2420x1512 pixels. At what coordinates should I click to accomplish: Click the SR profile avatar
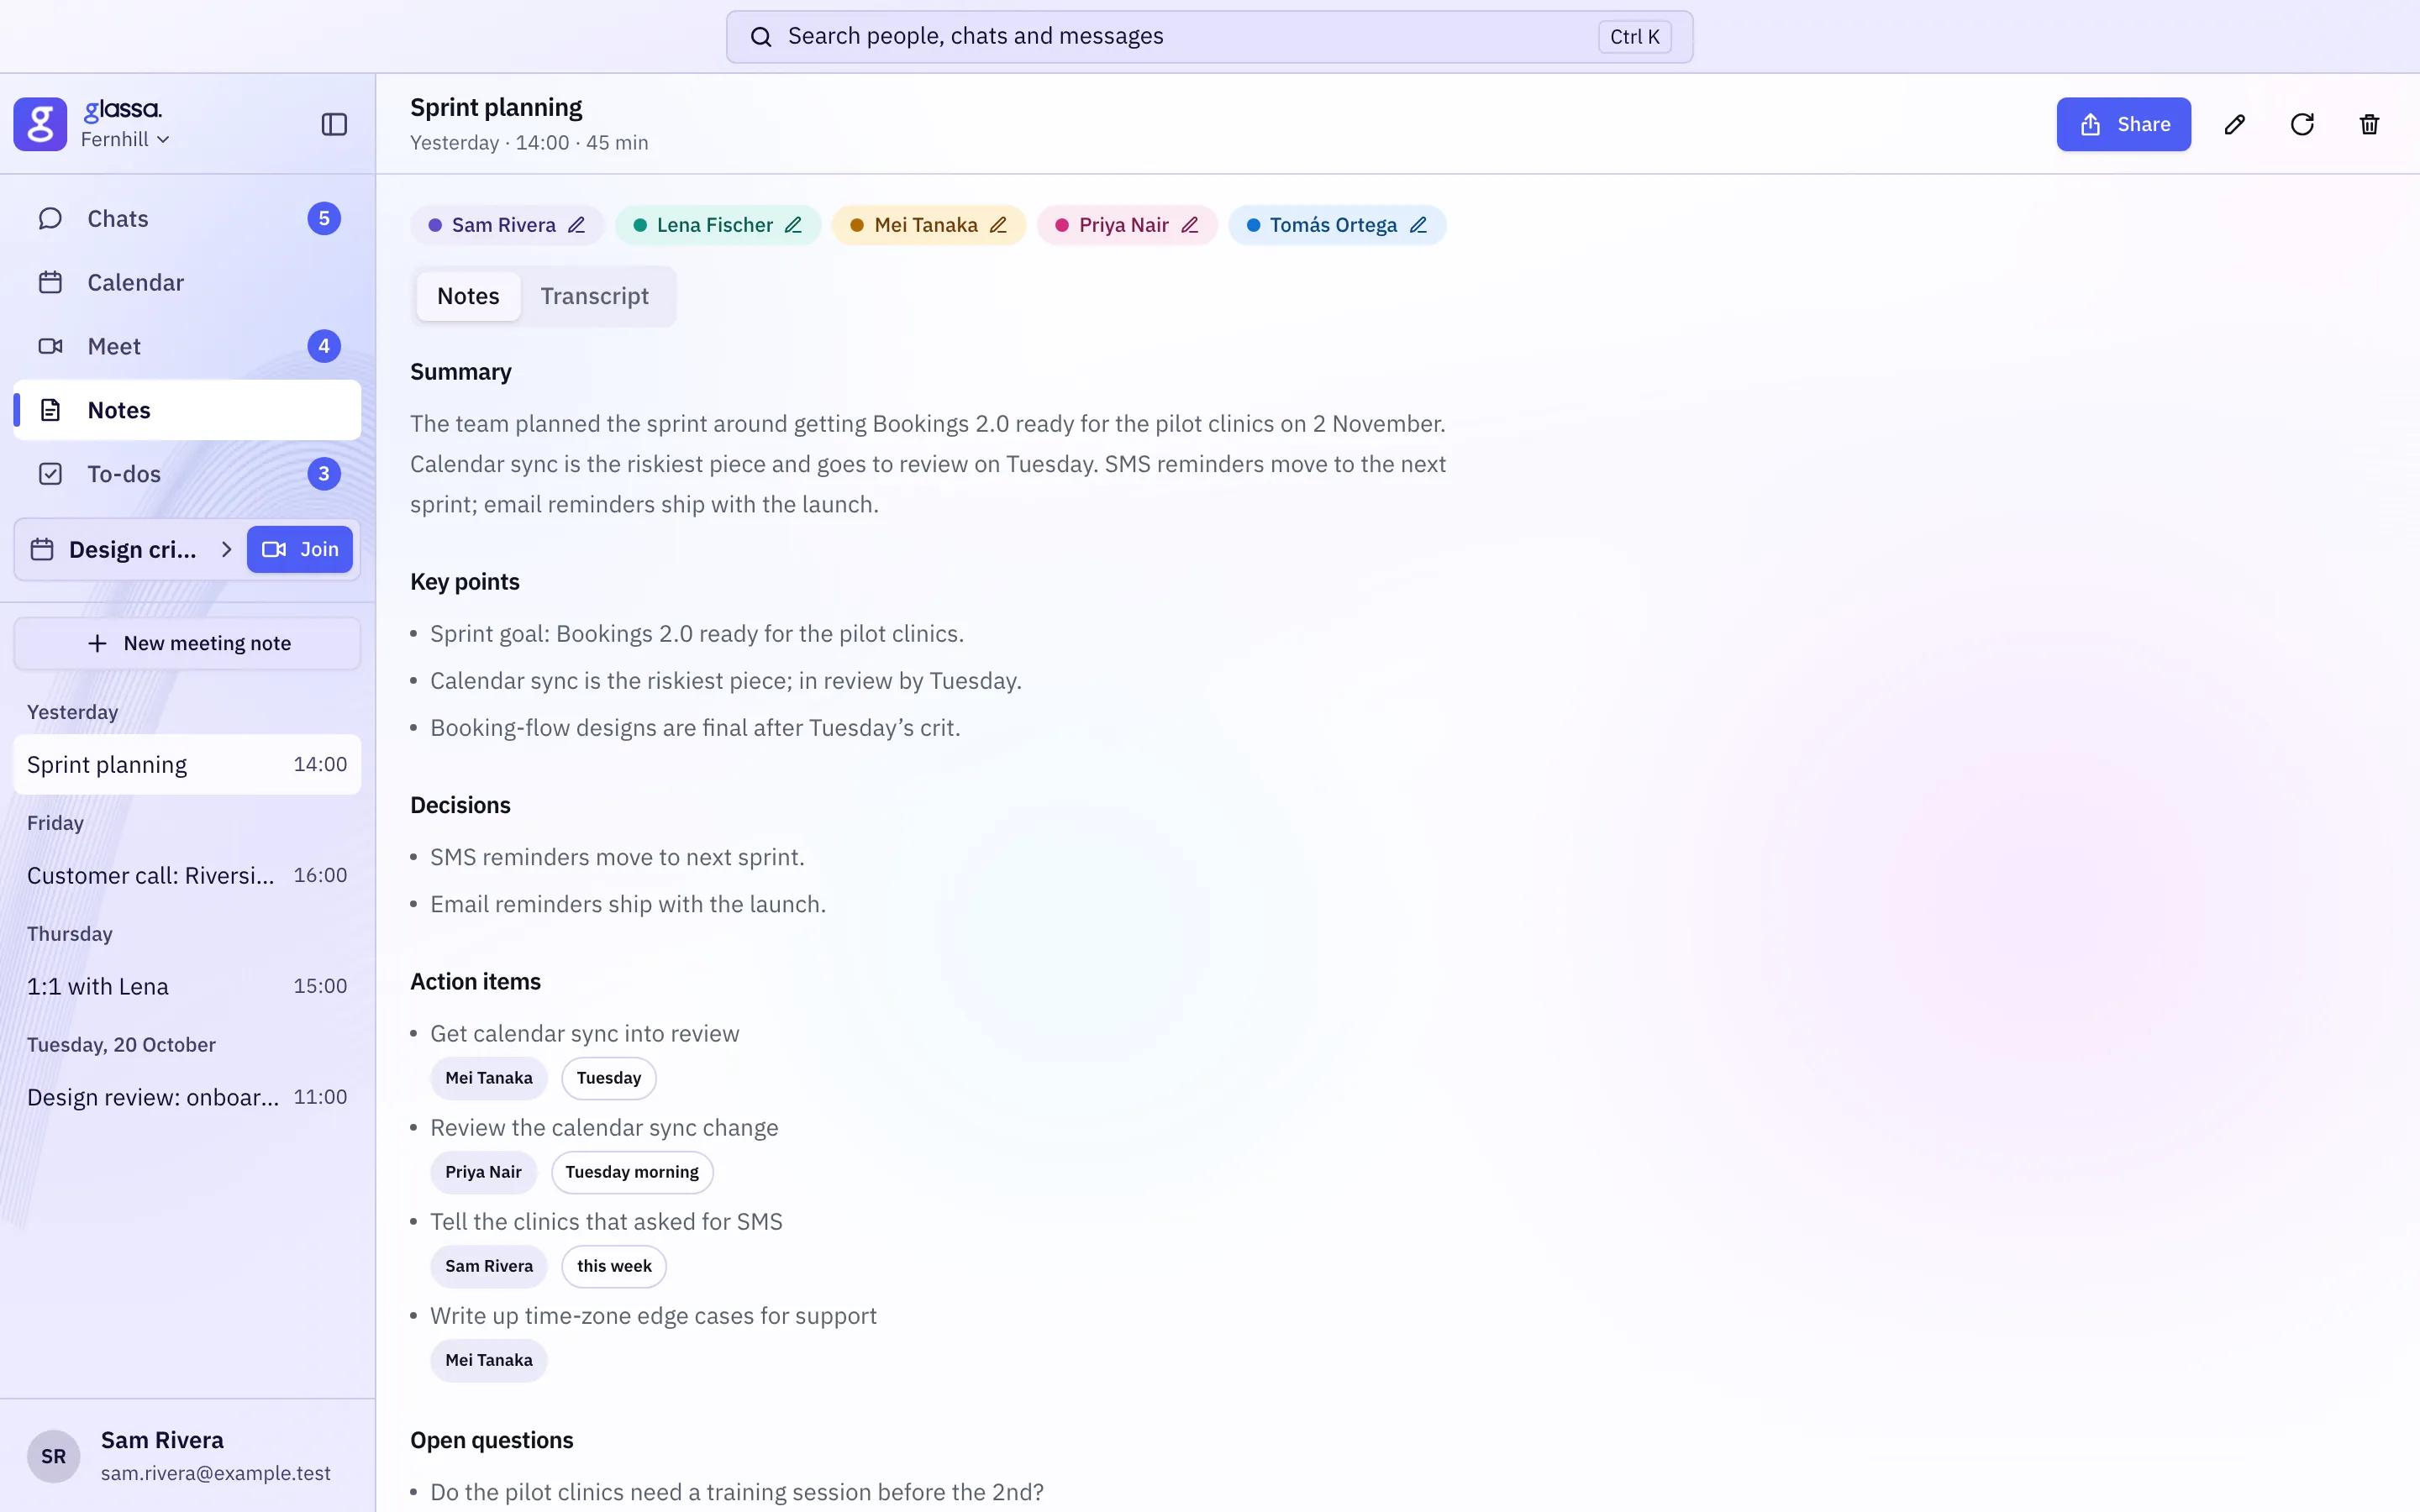pyautogui.click(x=54, y=1456)
